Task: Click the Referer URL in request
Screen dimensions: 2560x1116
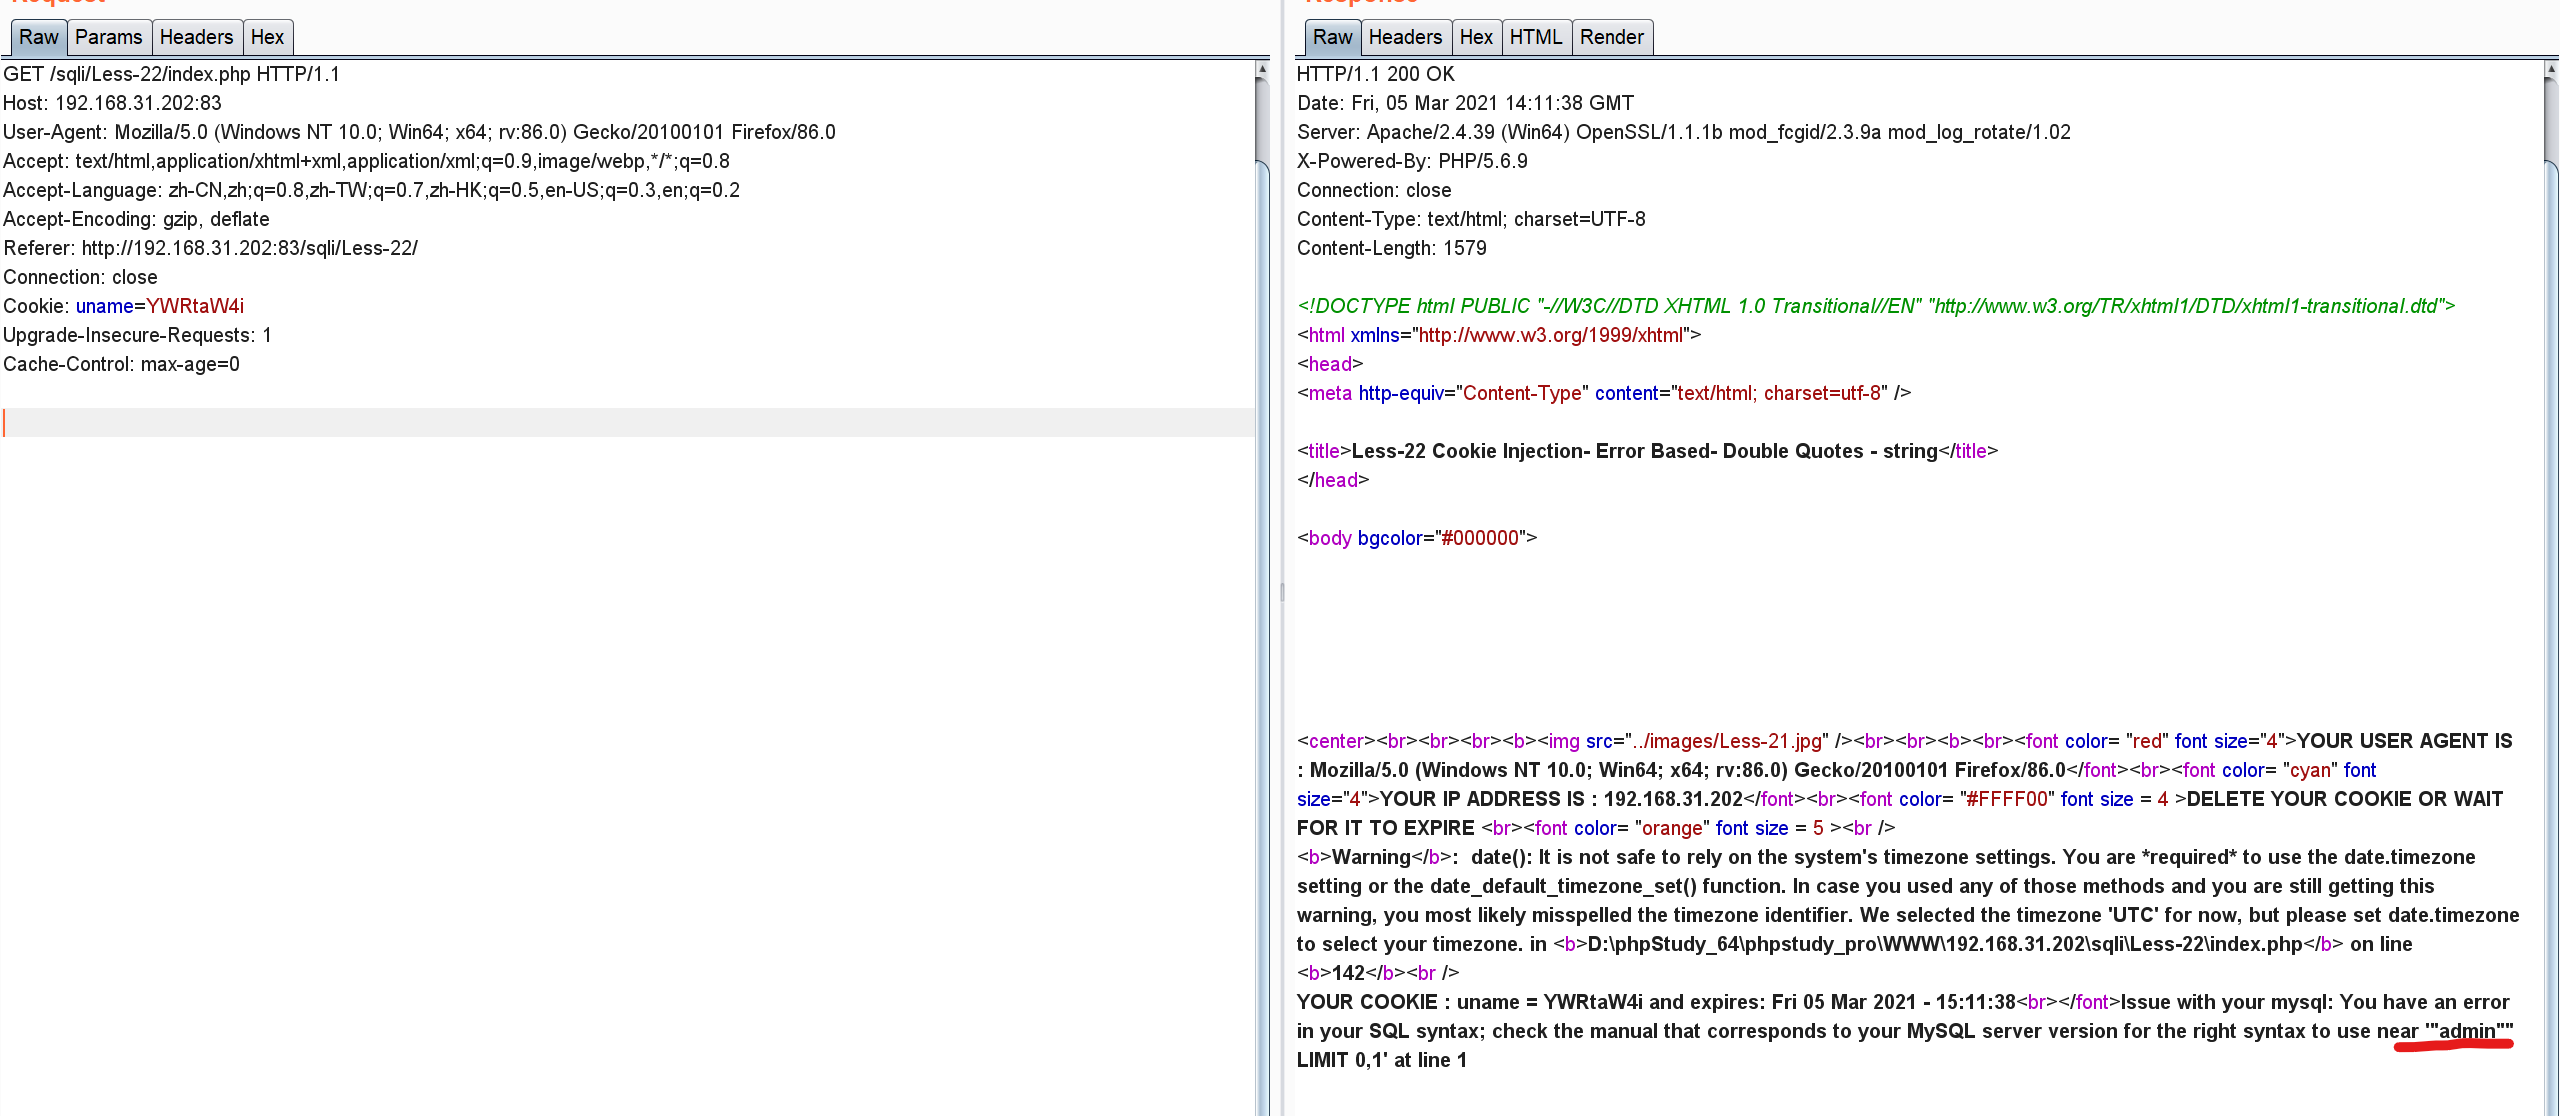Action: coord(249,248)
